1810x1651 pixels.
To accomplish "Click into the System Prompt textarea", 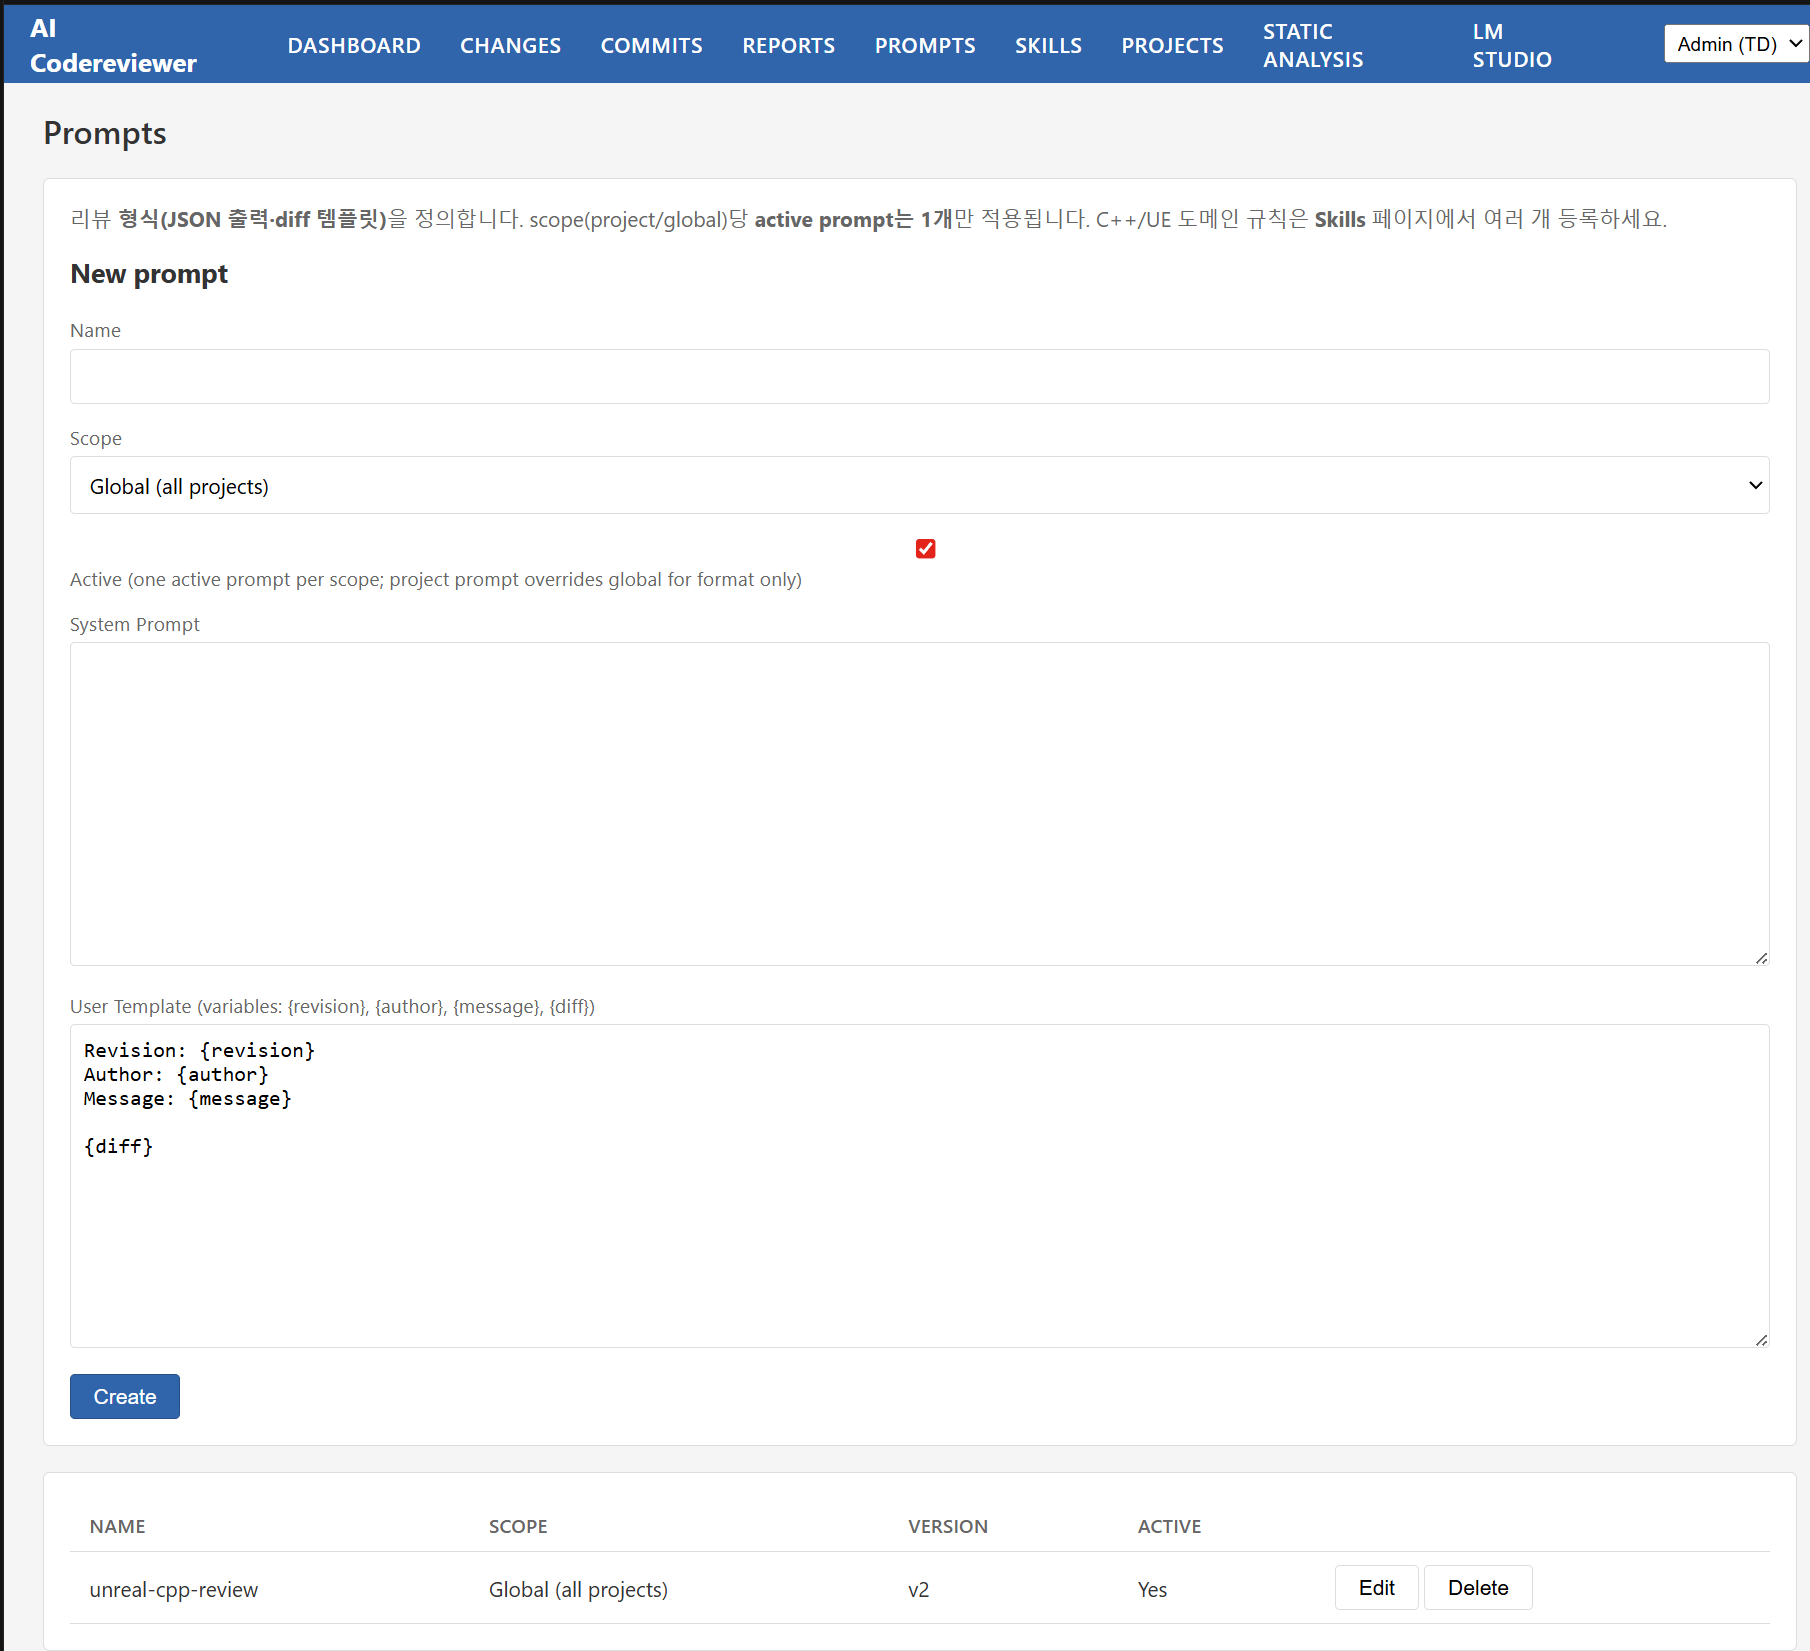I will pos(919,804).
